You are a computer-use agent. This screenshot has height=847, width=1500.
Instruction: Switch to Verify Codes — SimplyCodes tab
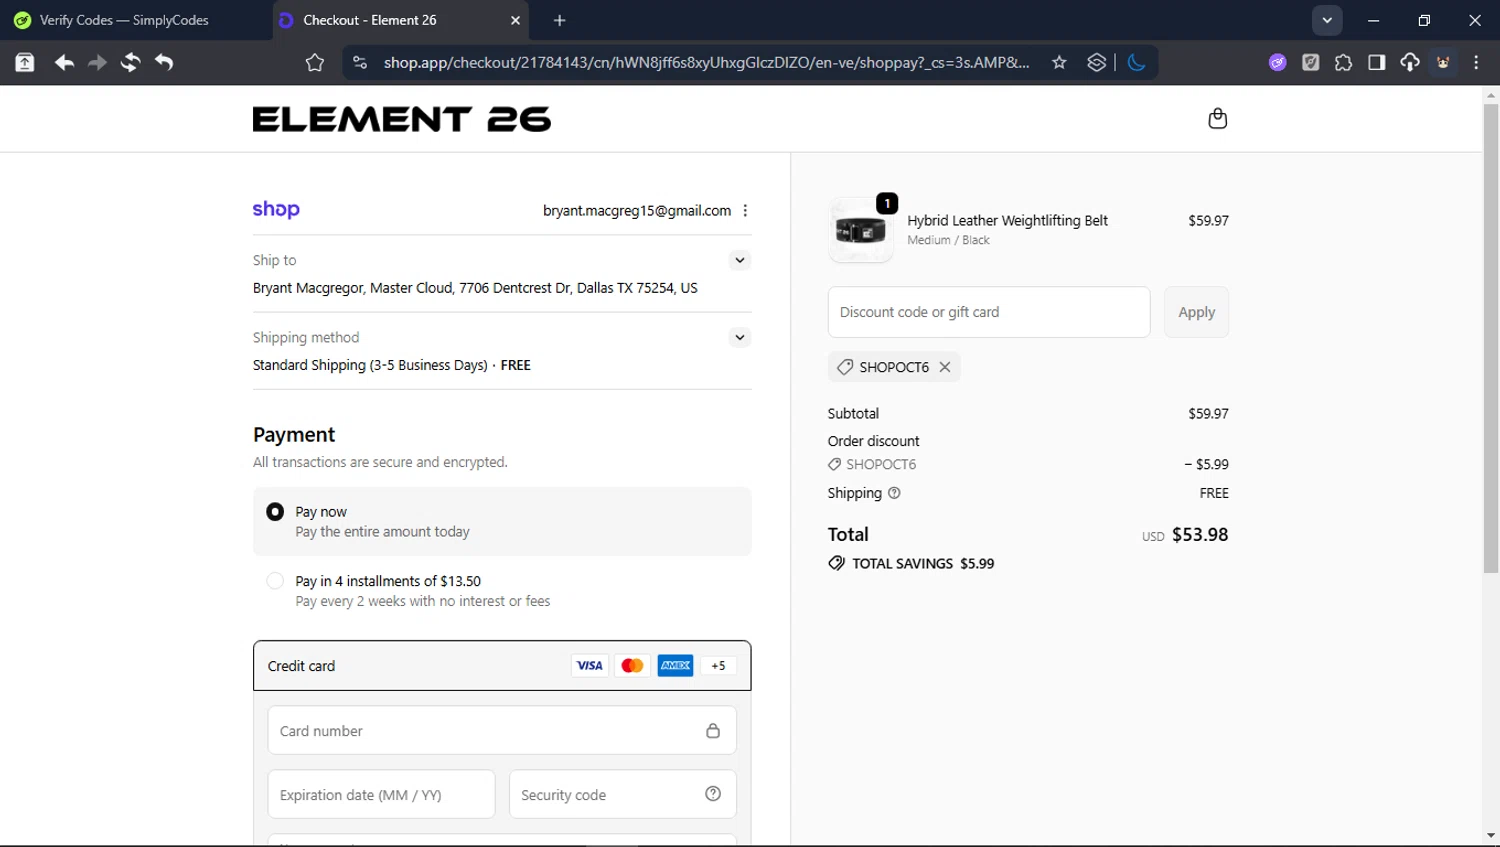click(125, 20)
